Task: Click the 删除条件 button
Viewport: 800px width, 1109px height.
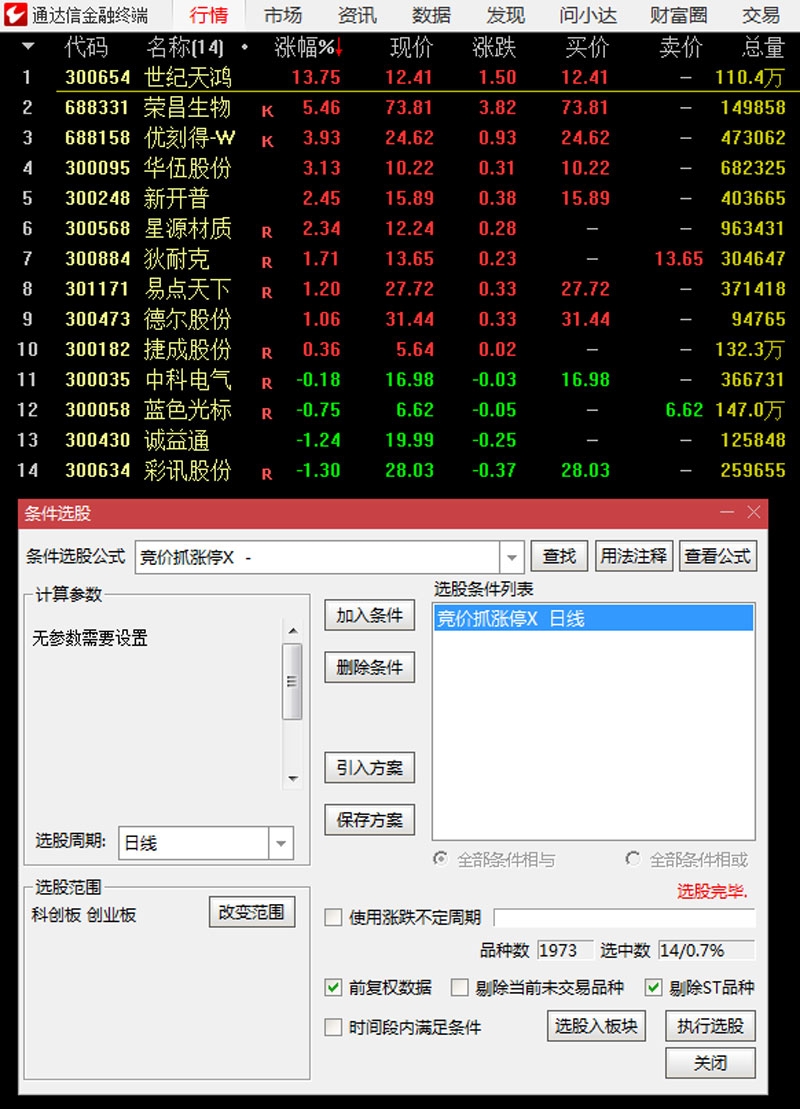Action: click(369, 667)
